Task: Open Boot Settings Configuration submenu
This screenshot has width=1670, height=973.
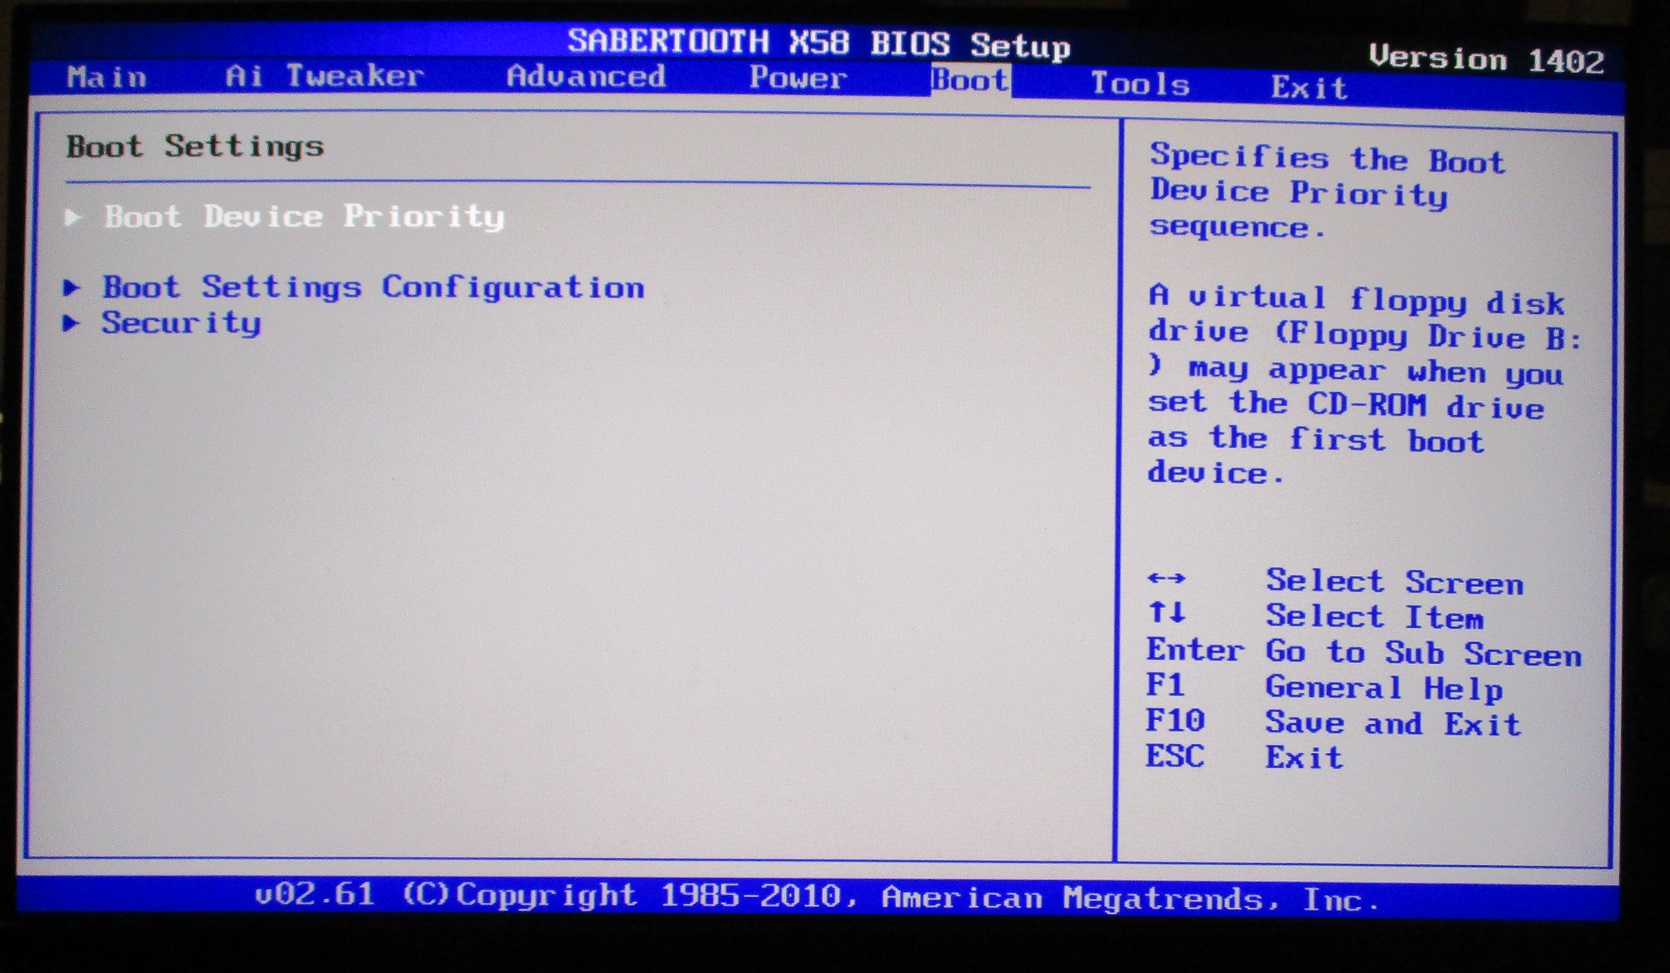Action: click(373, 287)
